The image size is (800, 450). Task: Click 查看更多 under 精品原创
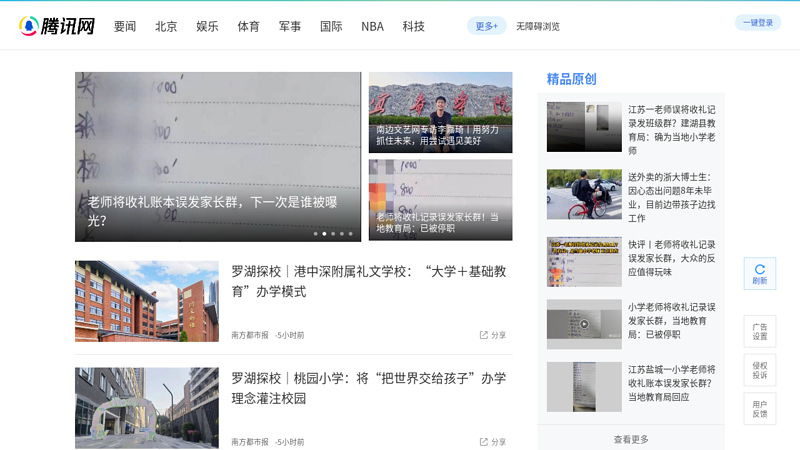(631, 439)
